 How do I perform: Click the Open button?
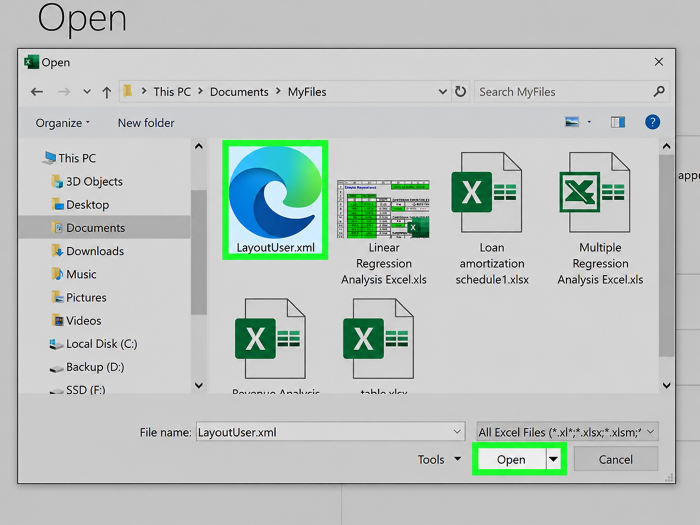511,459
